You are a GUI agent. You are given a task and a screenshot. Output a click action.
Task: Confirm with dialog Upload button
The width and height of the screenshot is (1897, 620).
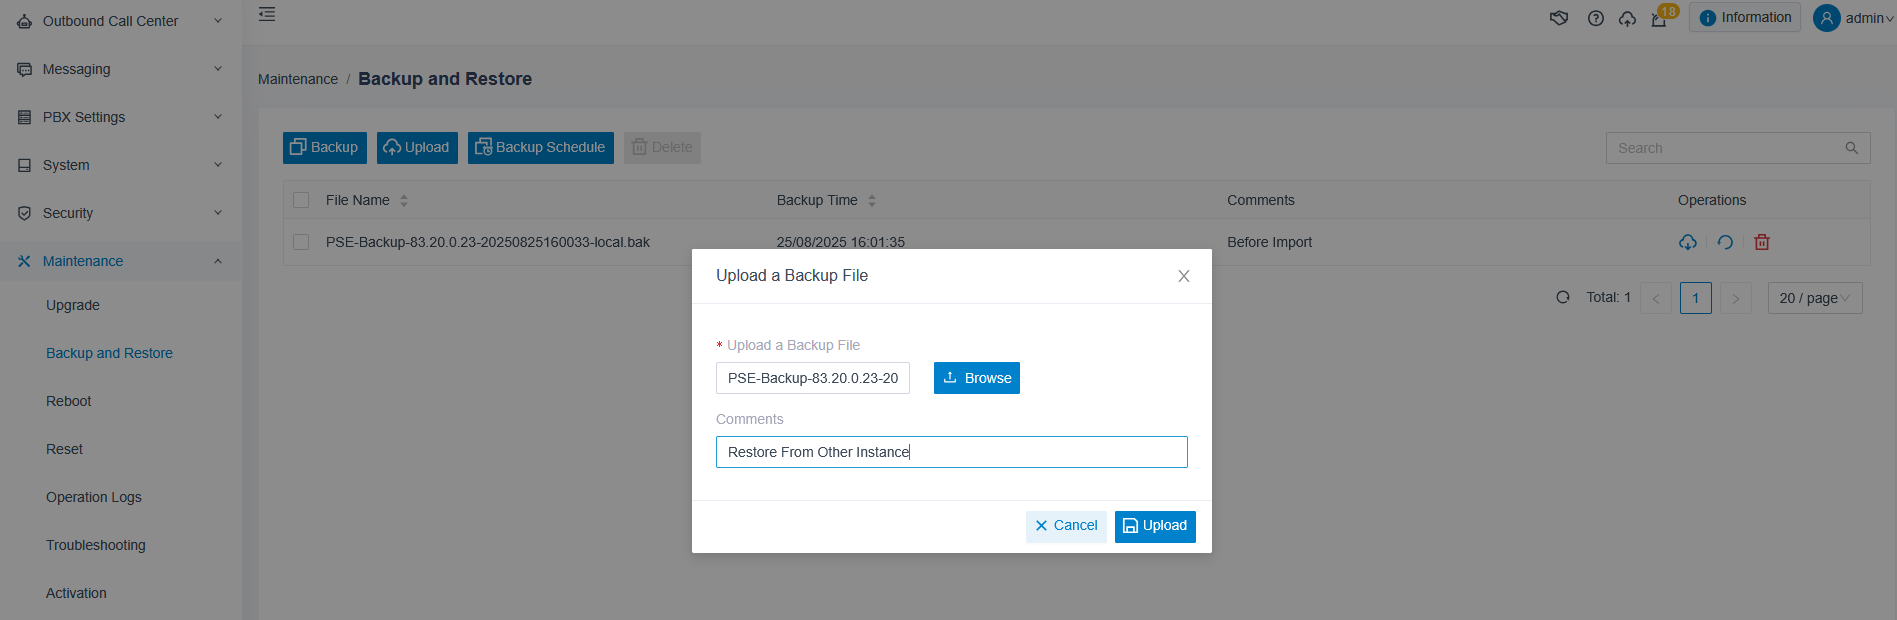[1155, 526]
